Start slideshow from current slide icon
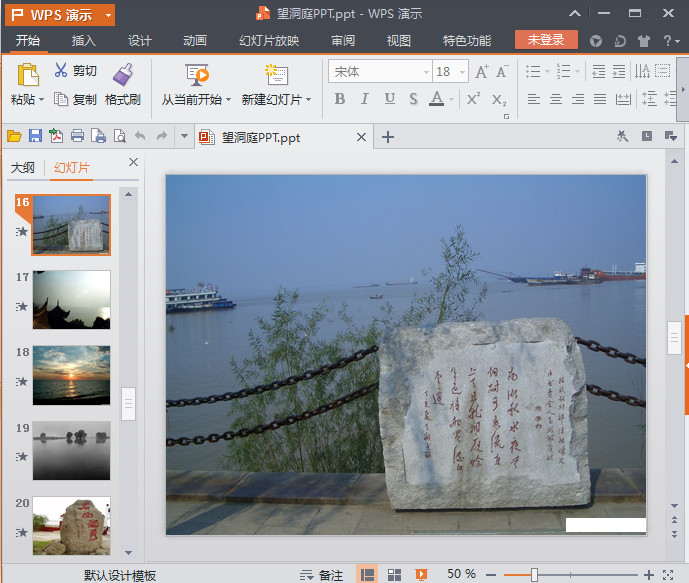 (x=197, y=74)
